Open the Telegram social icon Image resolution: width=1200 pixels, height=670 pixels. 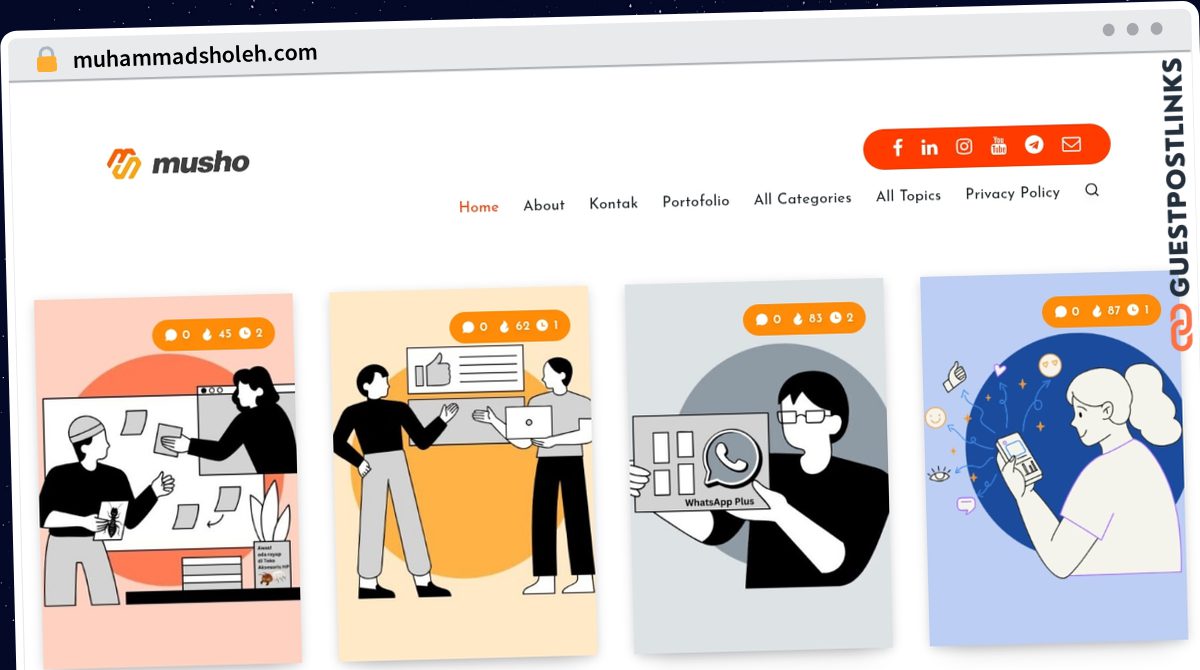tap(1034, 145)
